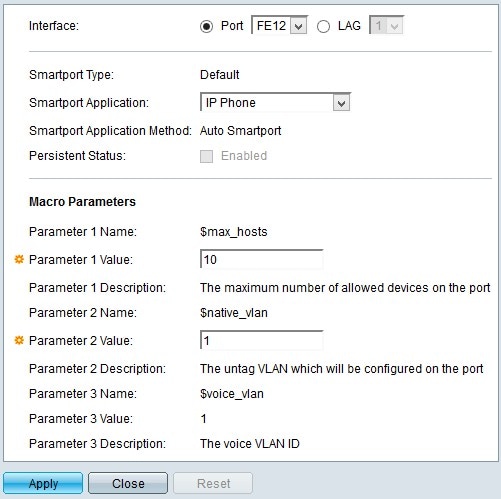
Task: Click the Macro Parameters heading
Action: coord(82,202)
